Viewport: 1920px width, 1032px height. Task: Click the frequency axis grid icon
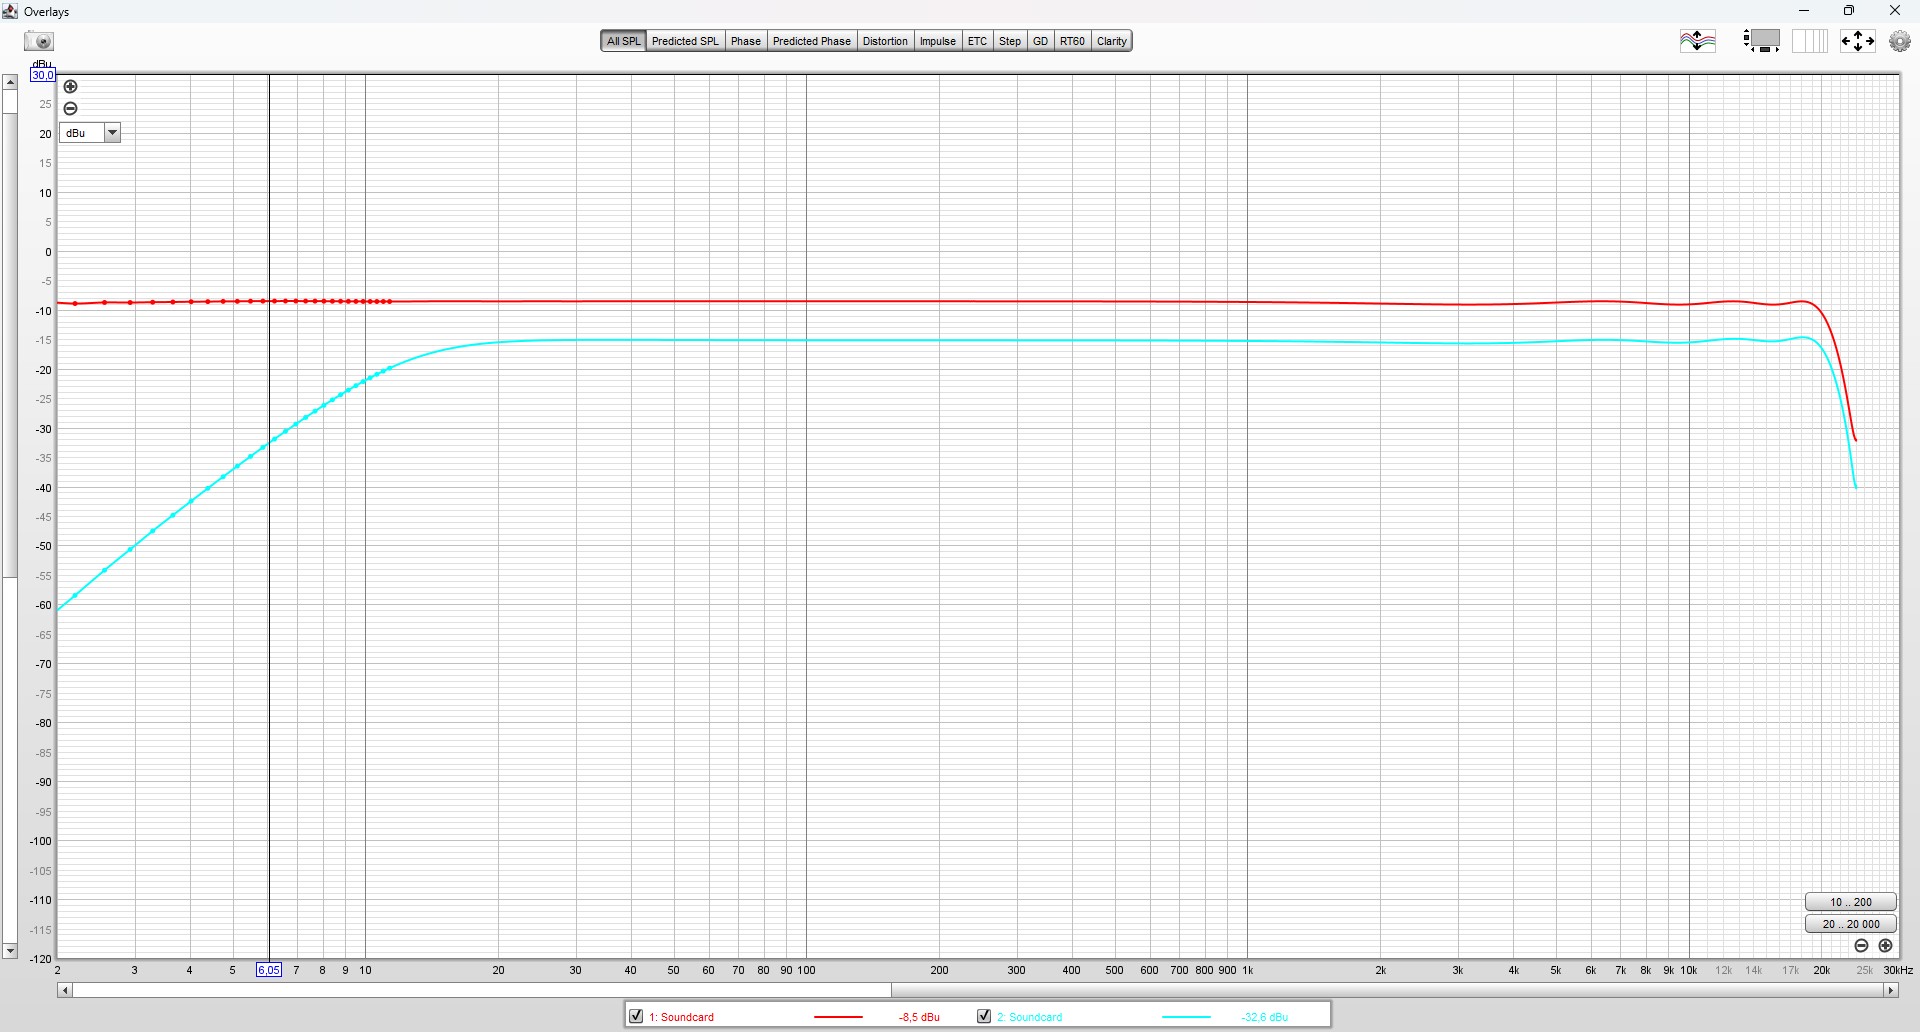tap(1809, 41)
